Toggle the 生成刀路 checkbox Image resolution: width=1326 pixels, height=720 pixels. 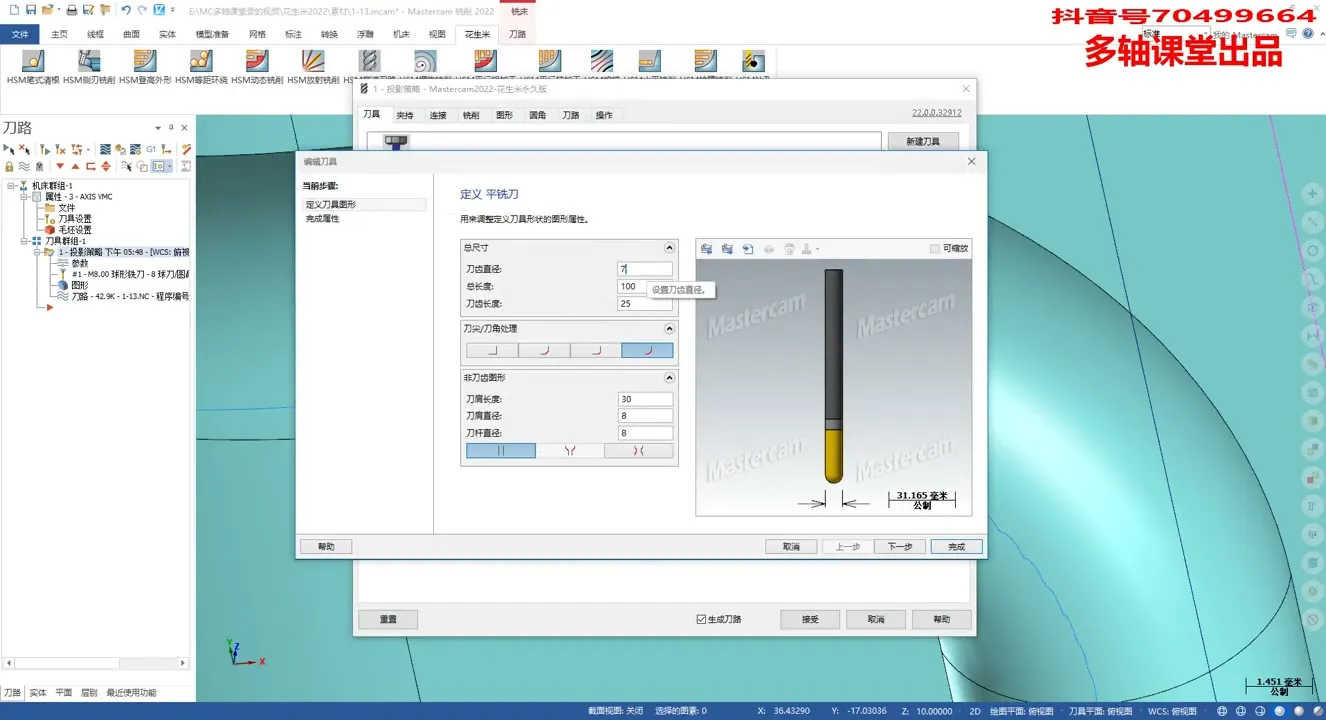point(701,620)
